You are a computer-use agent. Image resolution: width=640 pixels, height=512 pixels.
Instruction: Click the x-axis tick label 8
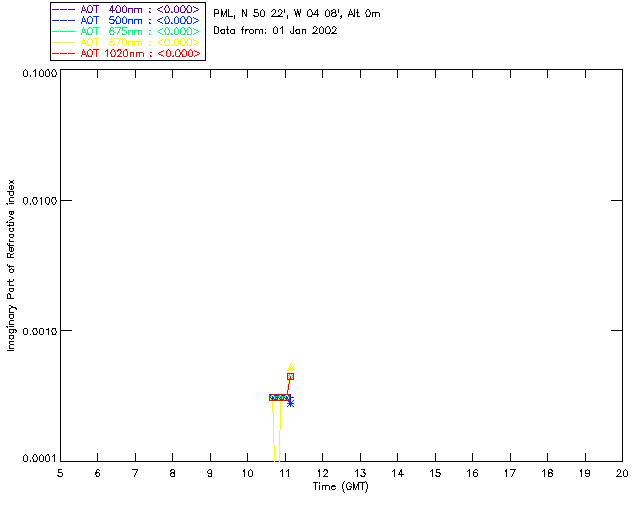(x=173, y=473)
